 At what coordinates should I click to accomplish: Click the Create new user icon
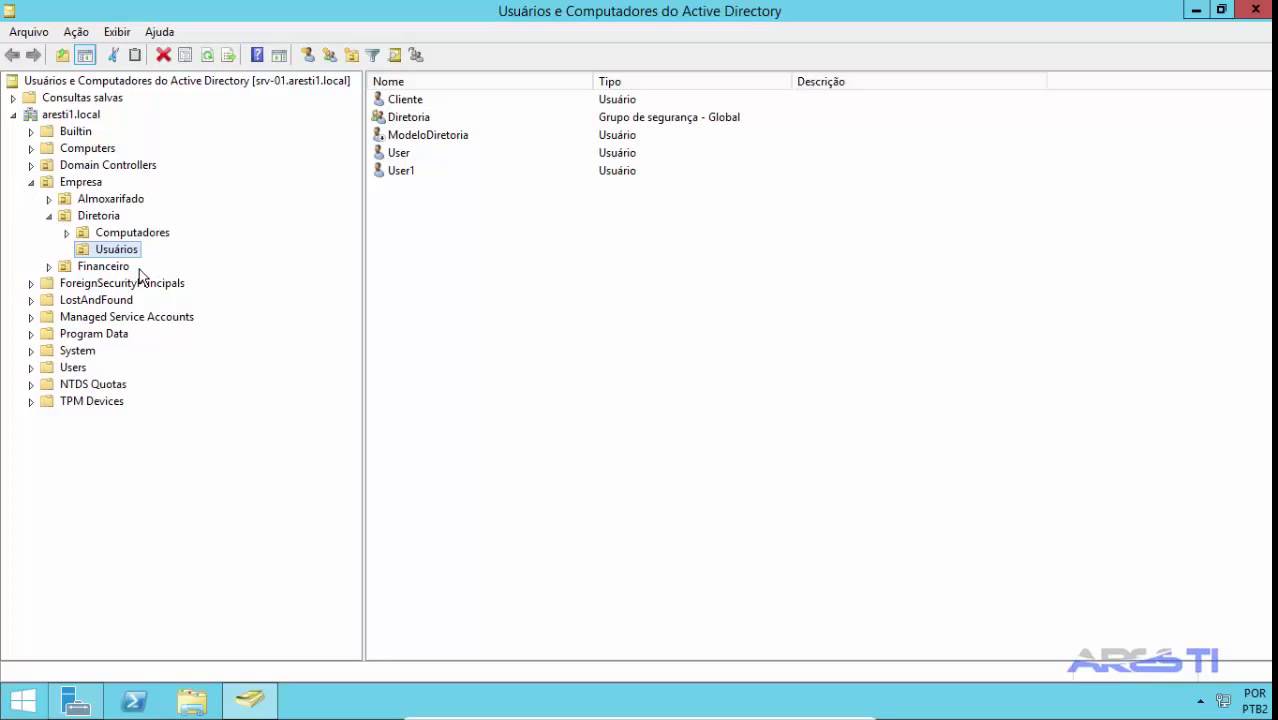pyautogui.click(x=307, y=55)
